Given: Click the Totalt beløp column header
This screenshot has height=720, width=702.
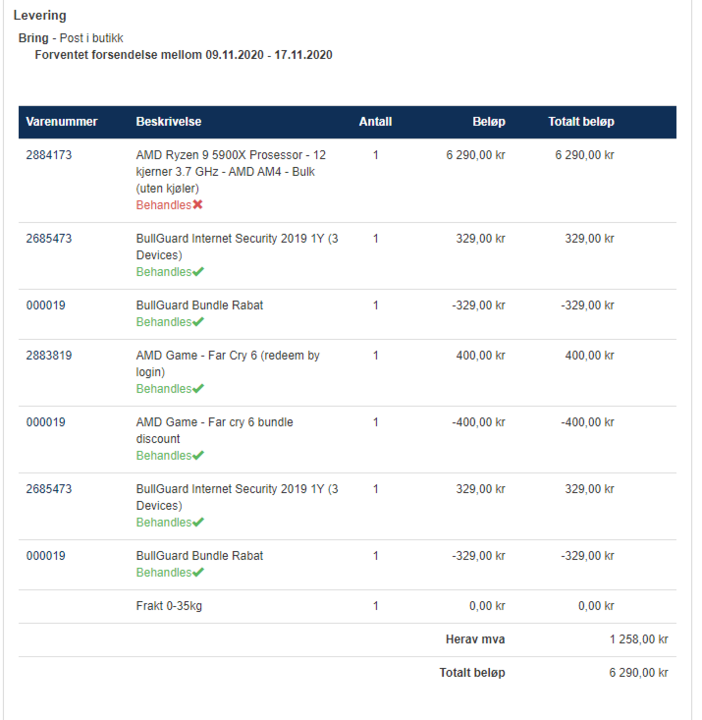Looking at the screenshot, I should (x=581, y=122).
